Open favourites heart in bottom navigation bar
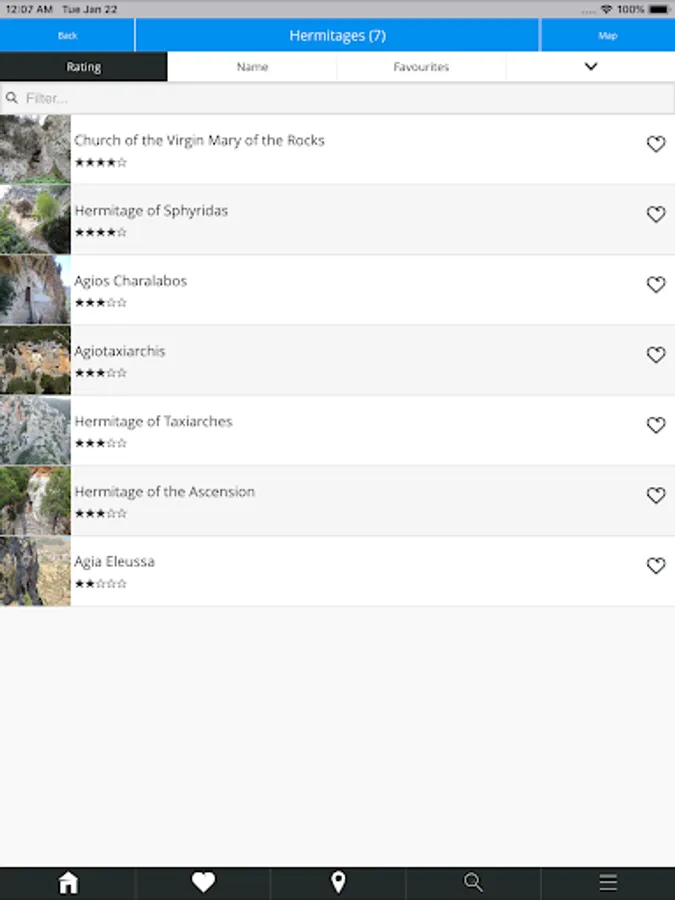Image resolution: width=675 pixels, height=900 pixels. 203,882
